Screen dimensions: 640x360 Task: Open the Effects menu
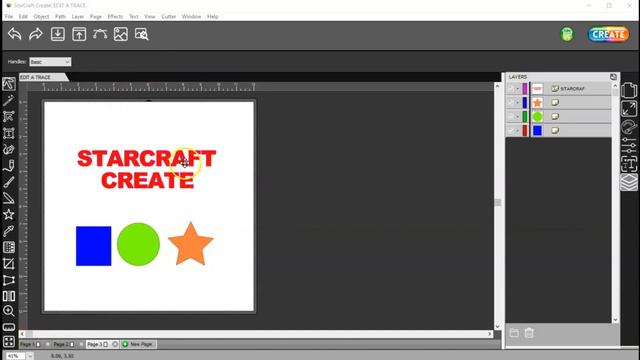pyautogui.click(x=115, y=16)
